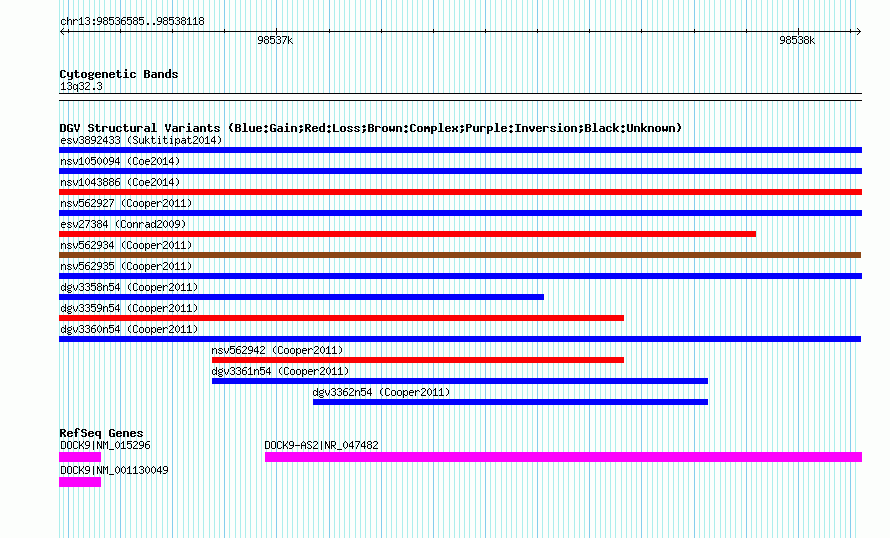
Task: Click the brown complex bar under nsv562934
Action: point(460,255)
